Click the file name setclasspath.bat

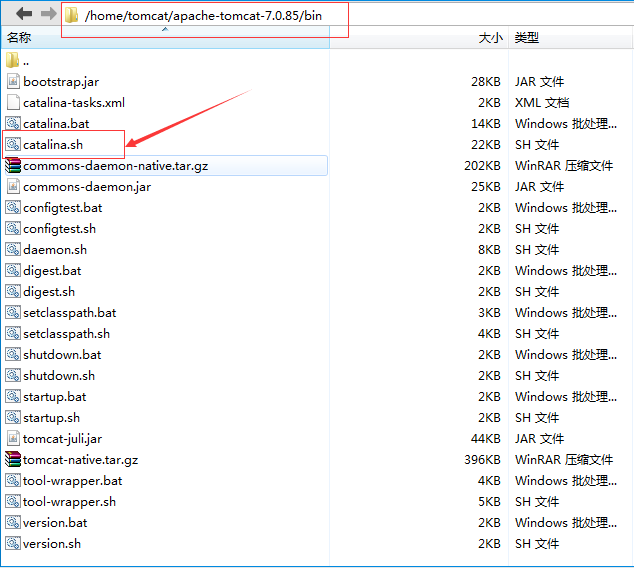(x=70, y=313)
